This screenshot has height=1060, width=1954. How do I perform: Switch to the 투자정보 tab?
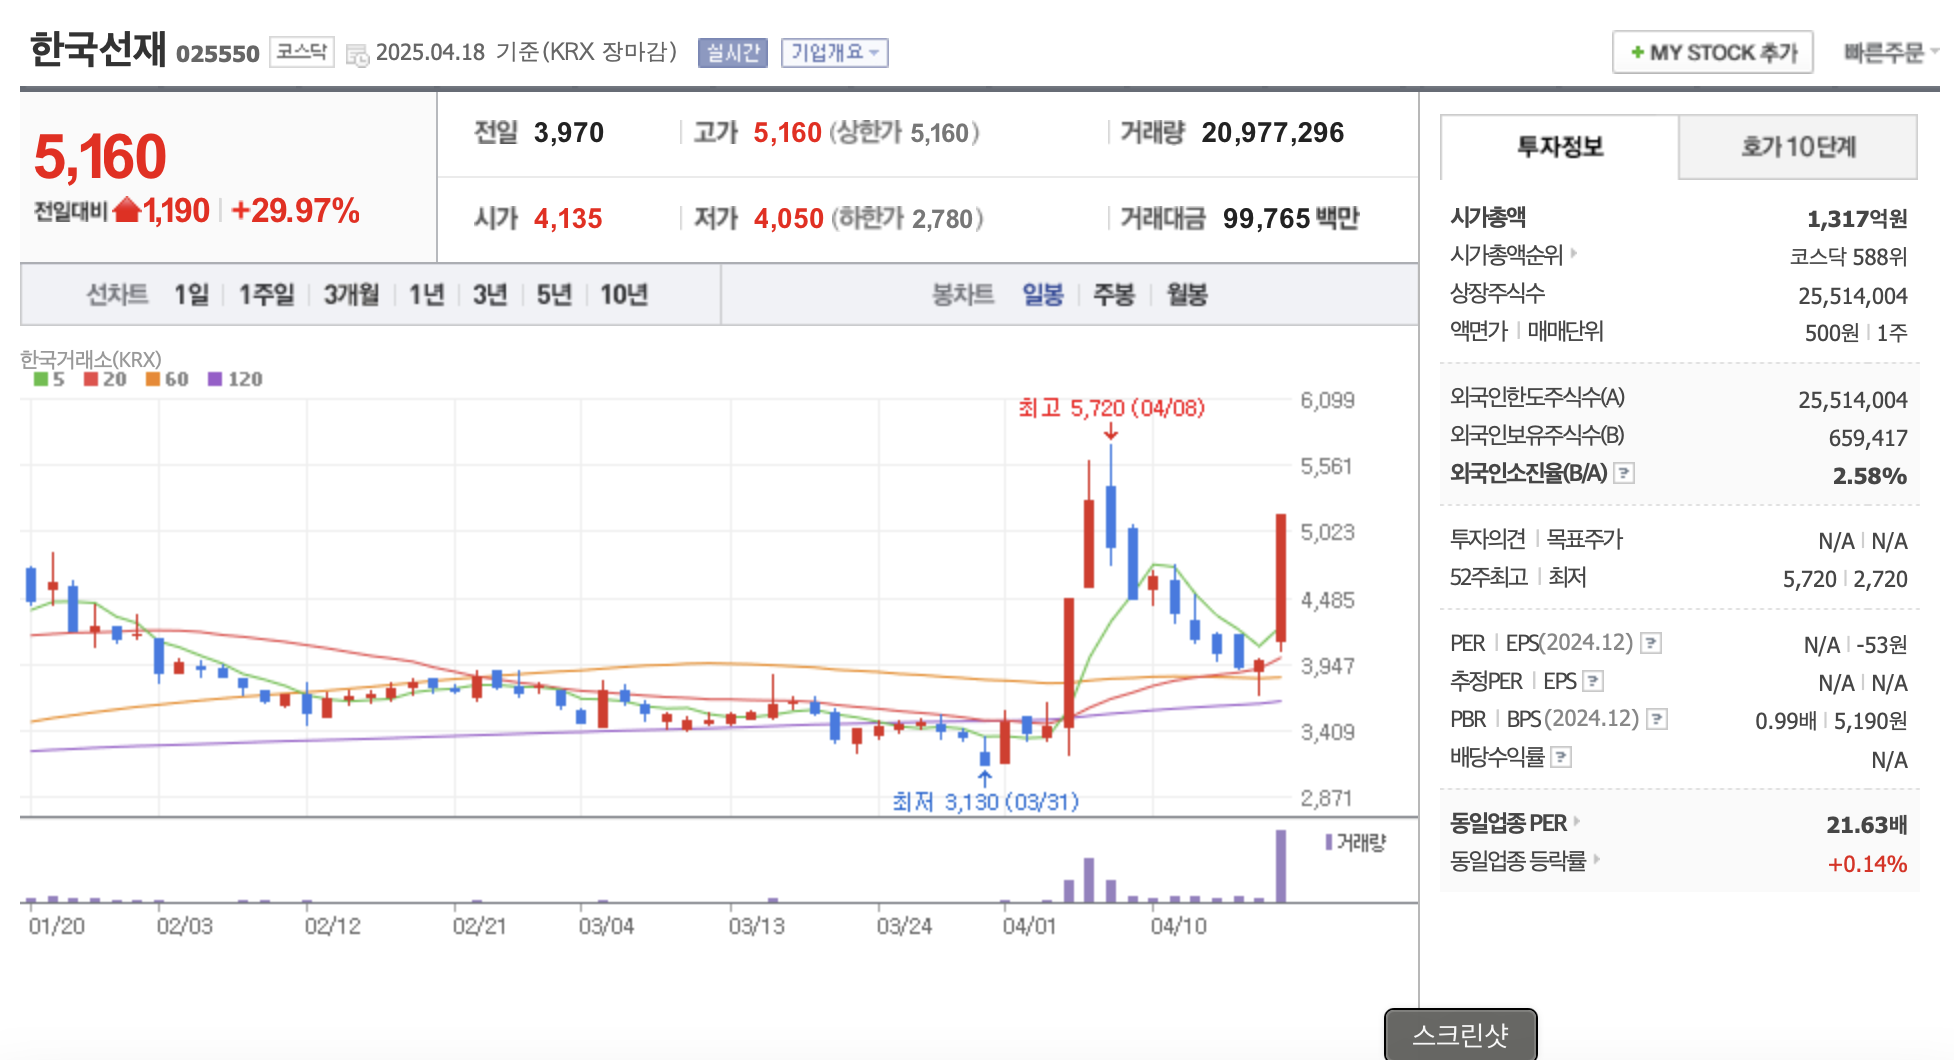[x=1560, y=147]
